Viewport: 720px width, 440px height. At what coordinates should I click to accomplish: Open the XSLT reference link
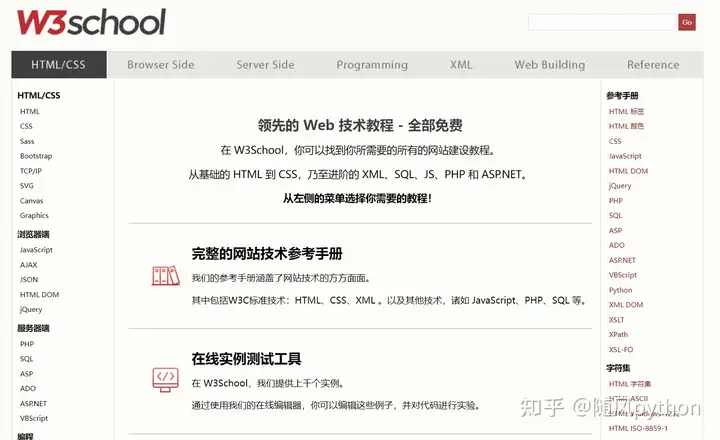click(616, 320)
